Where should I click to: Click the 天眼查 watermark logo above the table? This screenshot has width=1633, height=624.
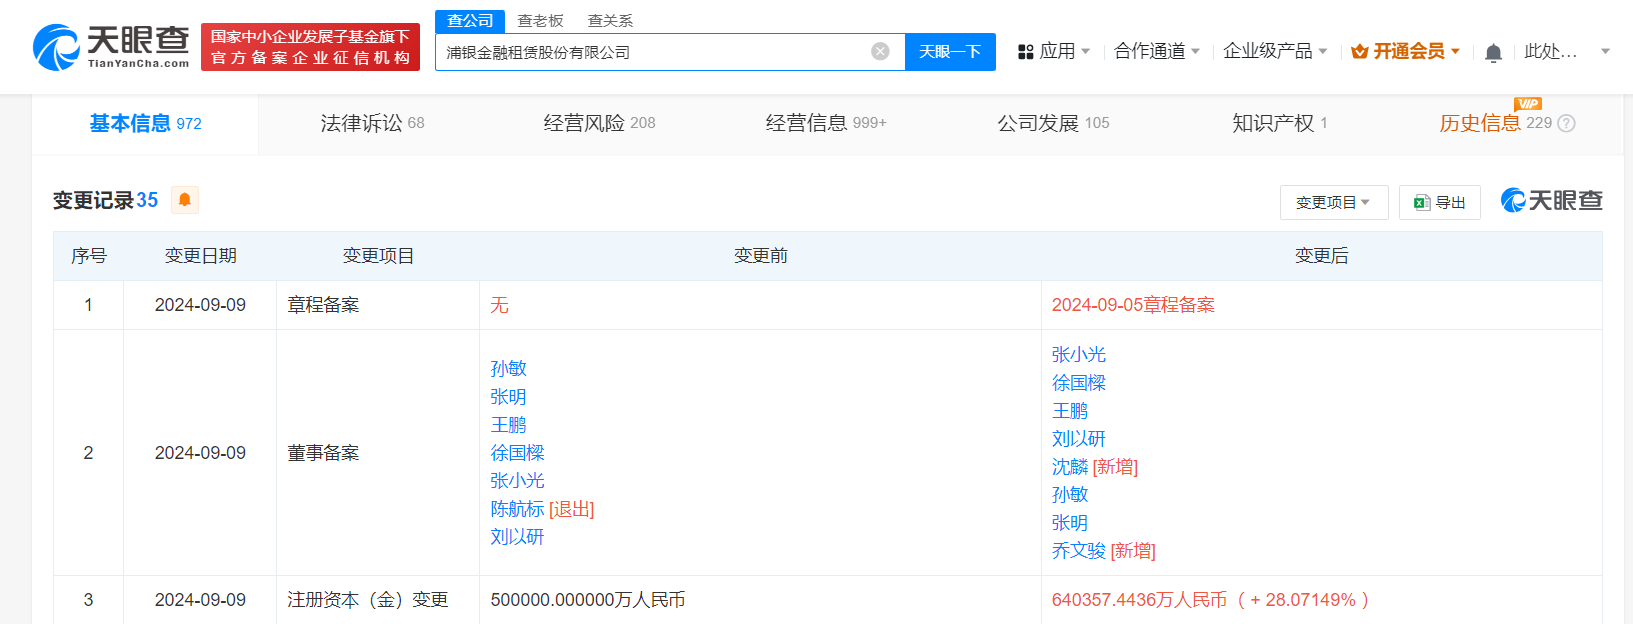[x=1551, y=201]
